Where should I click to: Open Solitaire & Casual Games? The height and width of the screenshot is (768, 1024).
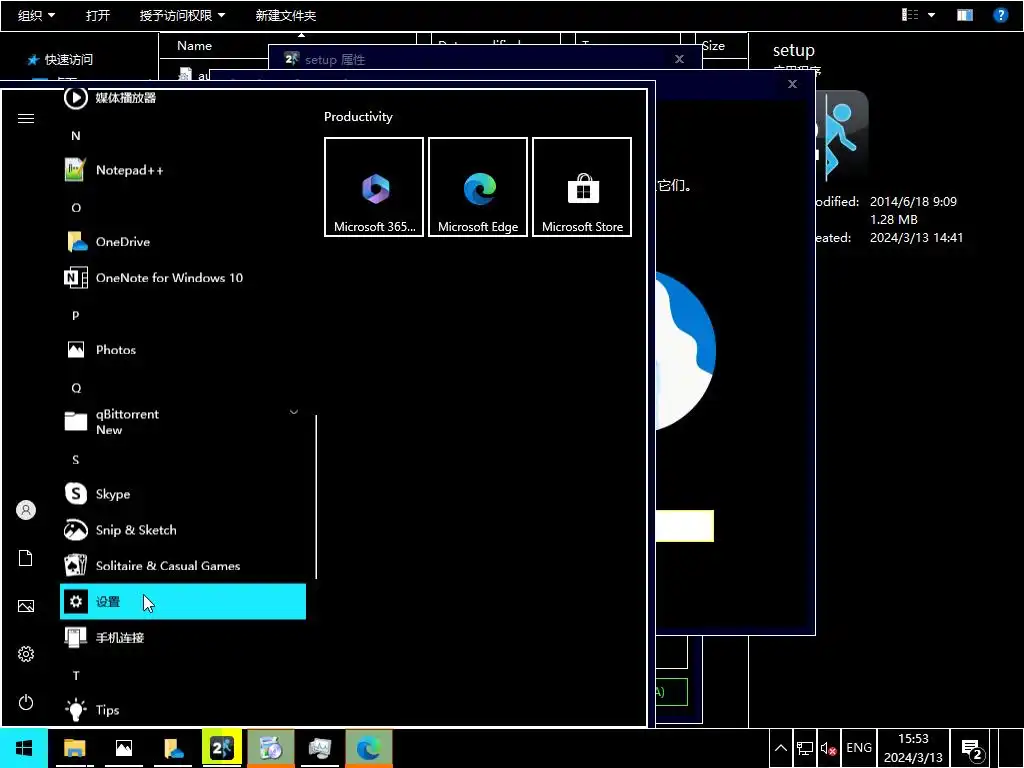click(x=183, y=566)
